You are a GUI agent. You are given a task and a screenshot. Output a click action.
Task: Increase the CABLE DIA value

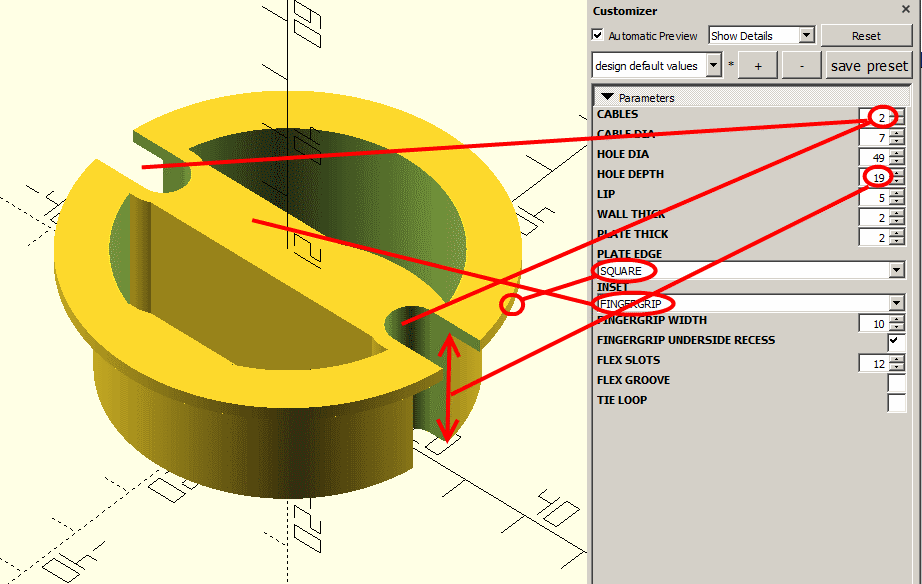point(897,134)
